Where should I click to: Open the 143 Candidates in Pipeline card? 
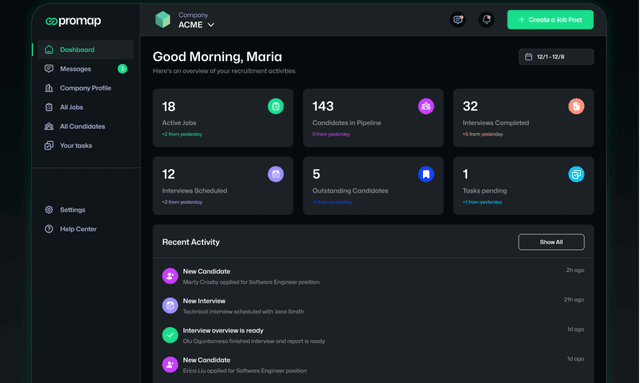[373, 118]
